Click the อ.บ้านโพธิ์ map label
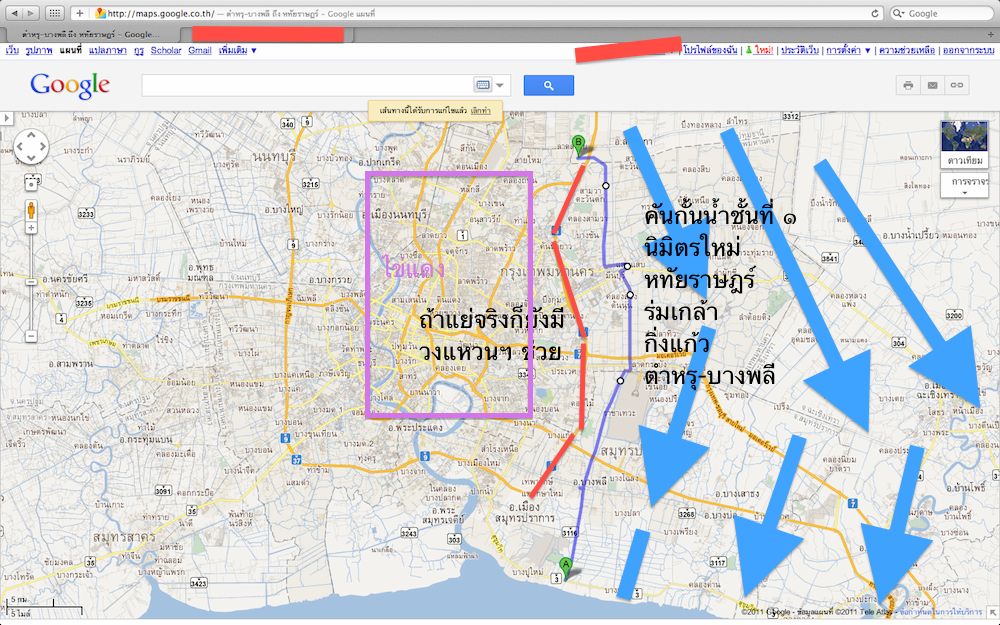 click(x=964, y=488)
